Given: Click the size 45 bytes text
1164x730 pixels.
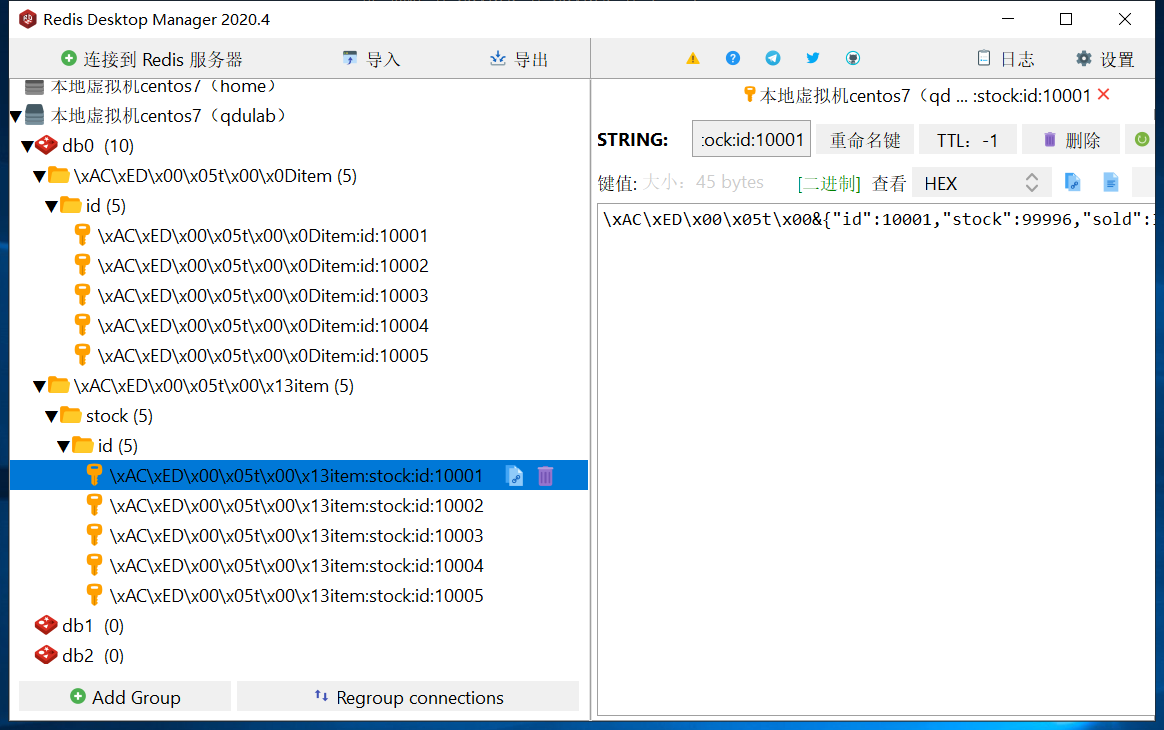Looking at the screenshot, I should [x=703, y=182].
